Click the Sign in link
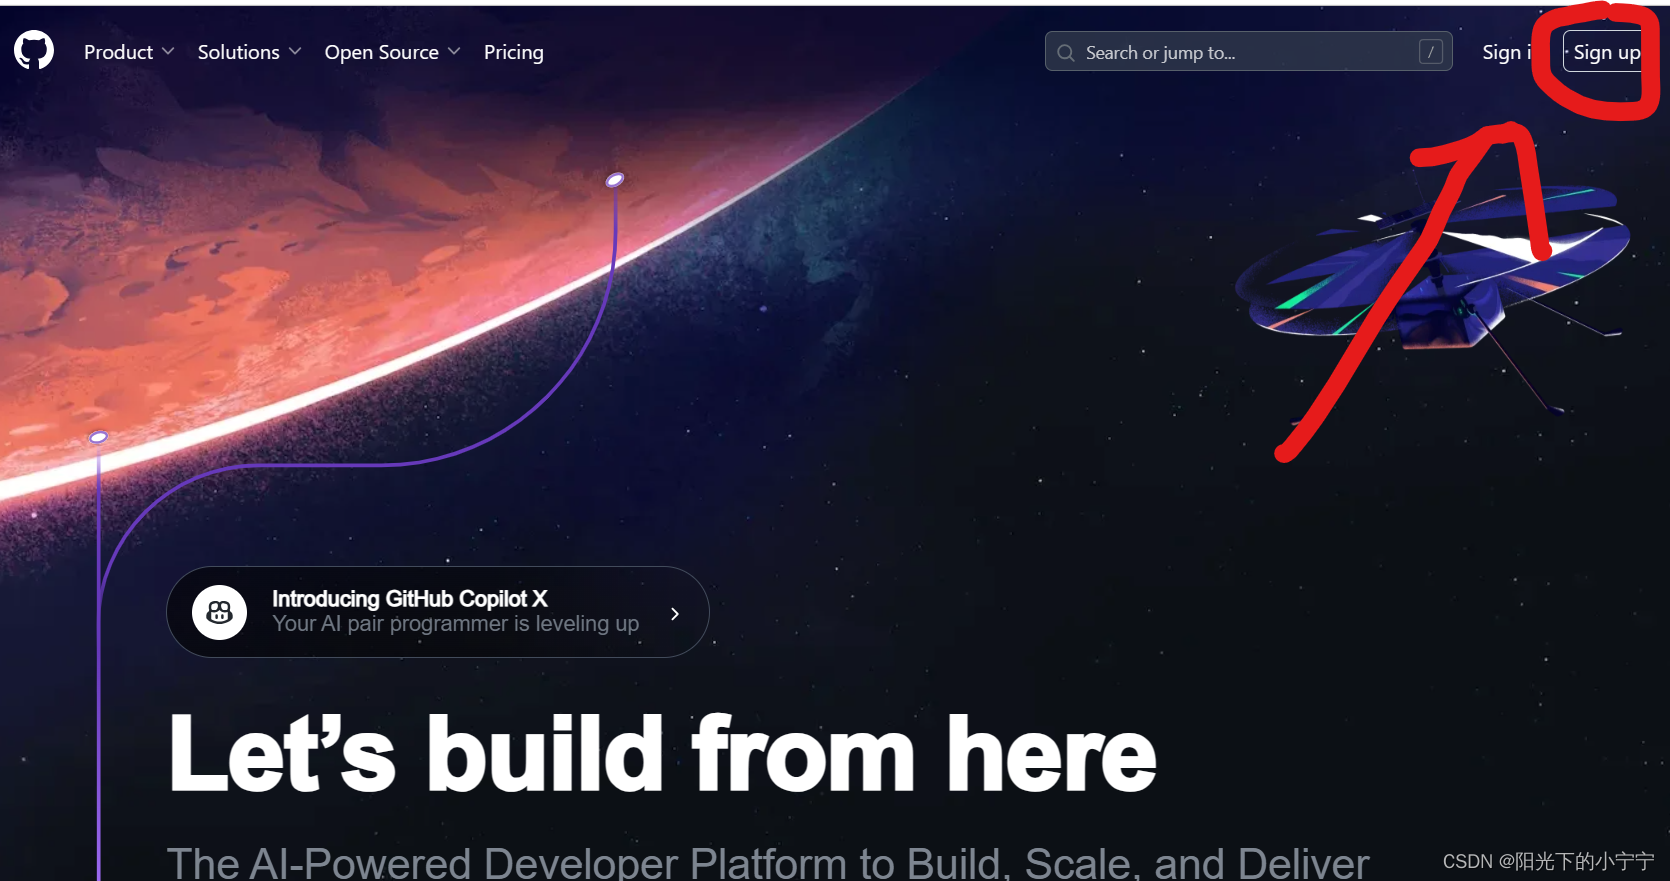 pos(1507,52)
